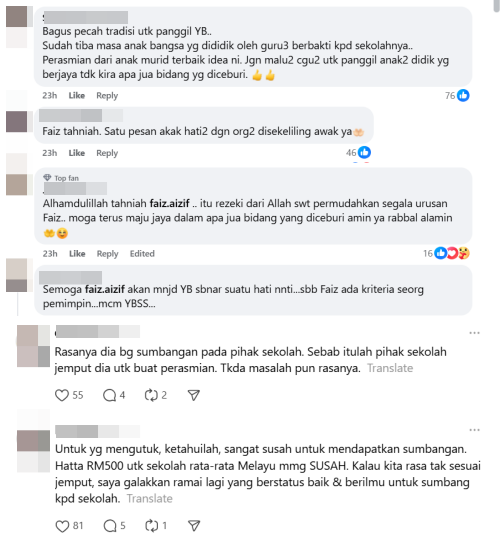Show edit history via Edited label
Viewport: 500px width, 543px height.
(142, 254)
